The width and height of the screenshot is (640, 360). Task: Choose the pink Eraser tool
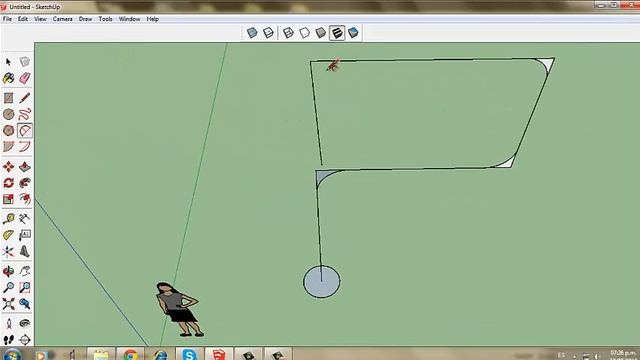click(24, 78)
